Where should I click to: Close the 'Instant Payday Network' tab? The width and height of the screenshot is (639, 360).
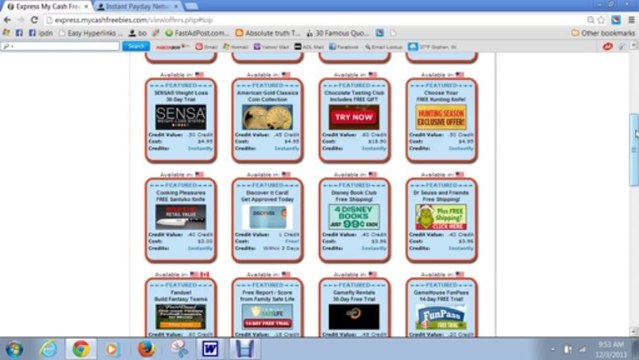[176, 7]
